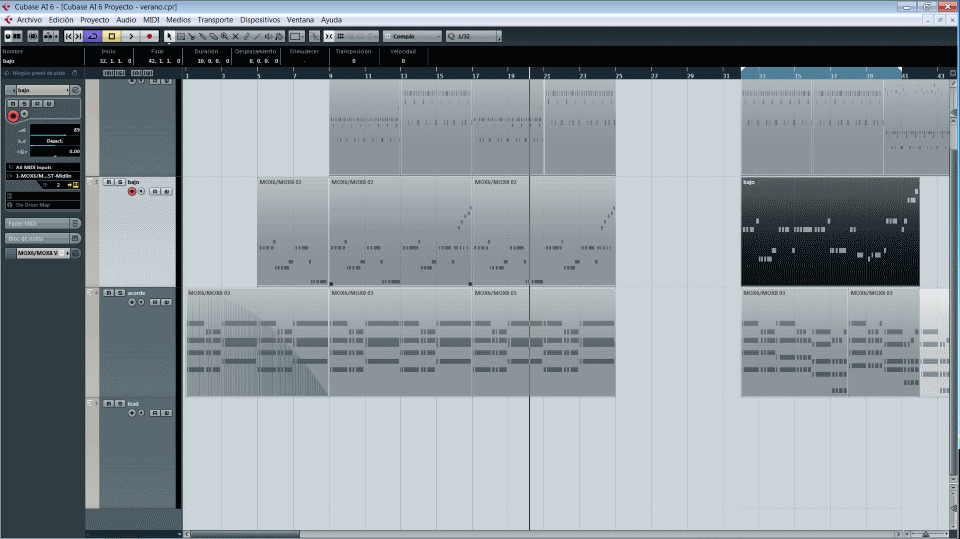Image resolution: width=960 pixels, height=539 pixels.
Task: Open the Archivo menu
Action: click(29, 20)
